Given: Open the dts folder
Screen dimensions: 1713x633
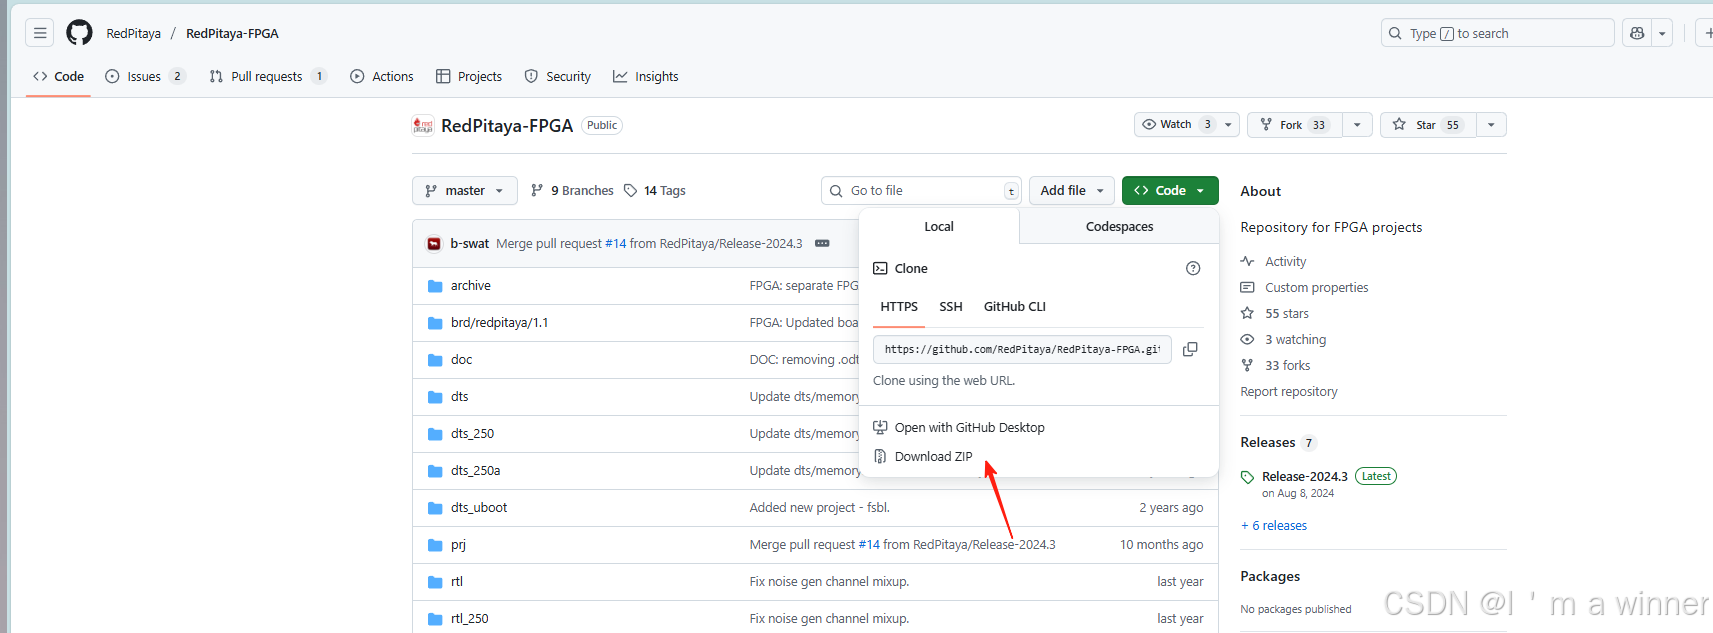Looking at the screenshot, I should [x=459, y=397].
